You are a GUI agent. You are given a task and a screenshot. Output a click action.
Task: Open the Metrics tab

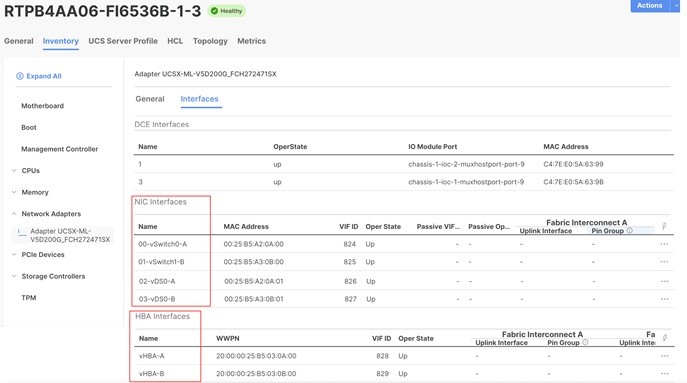tap(251, 41)
